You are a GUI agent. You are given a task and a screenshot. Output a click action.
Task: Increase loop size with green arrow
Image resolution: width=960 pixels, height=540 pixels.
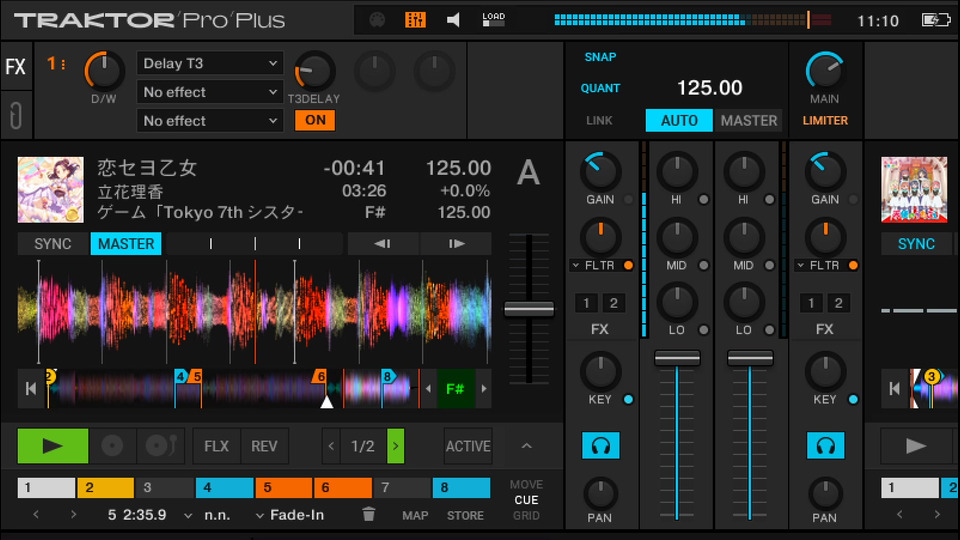click(396, 446)
